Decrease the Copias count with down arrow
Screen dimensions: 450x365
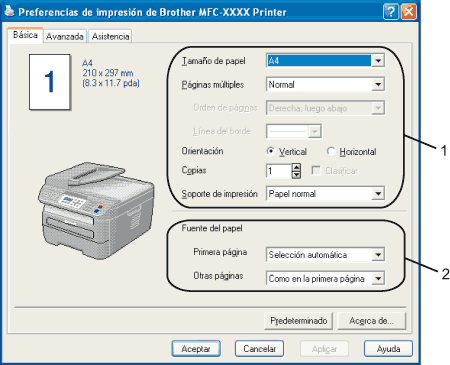point(296,175)
